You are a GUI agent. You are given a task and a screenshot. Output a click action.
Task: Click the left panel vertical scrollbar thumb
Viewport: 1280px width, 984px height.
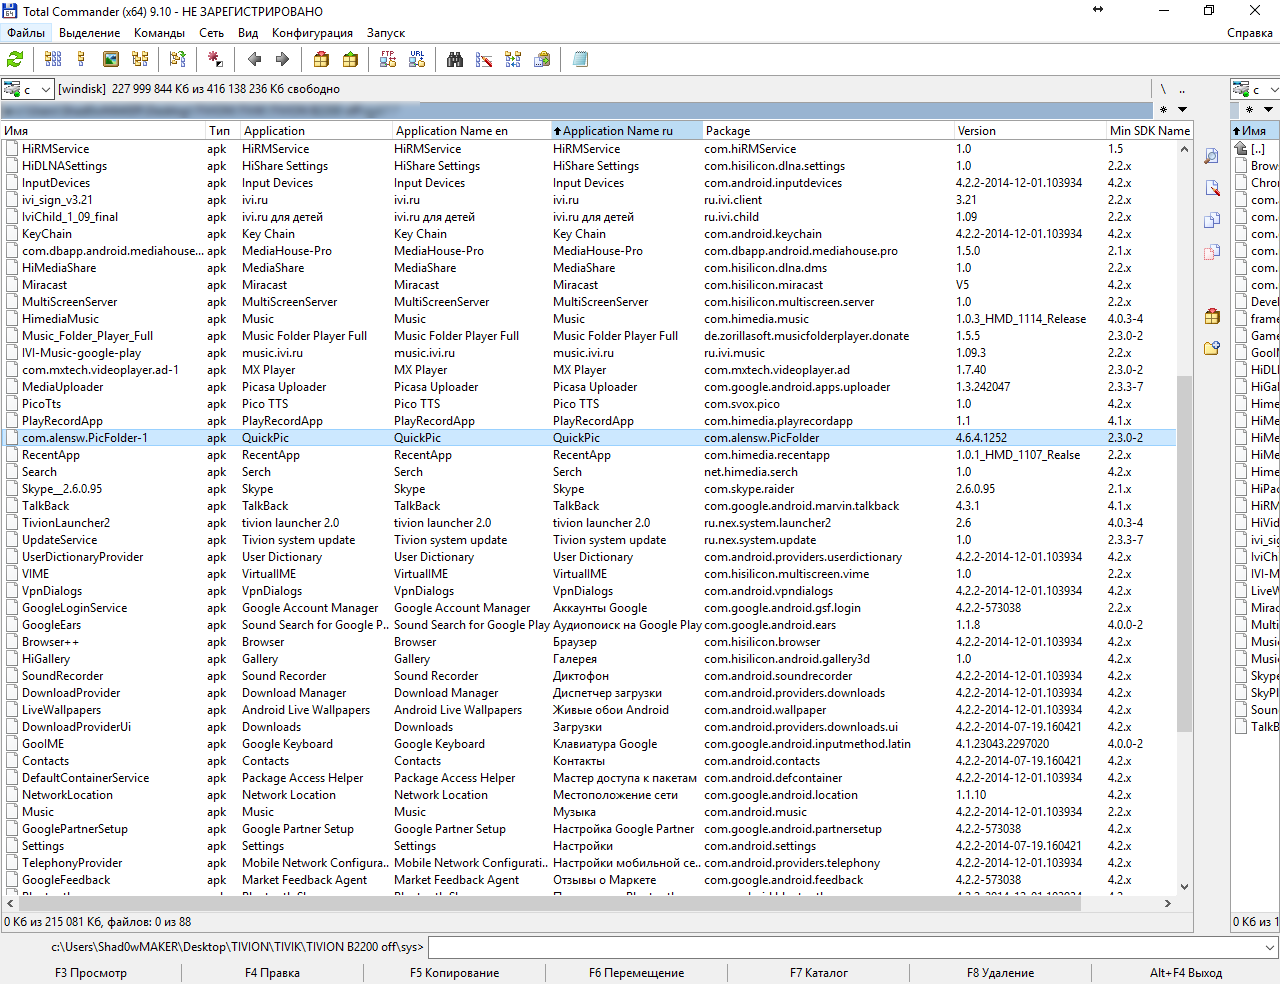pos(1184,554)
